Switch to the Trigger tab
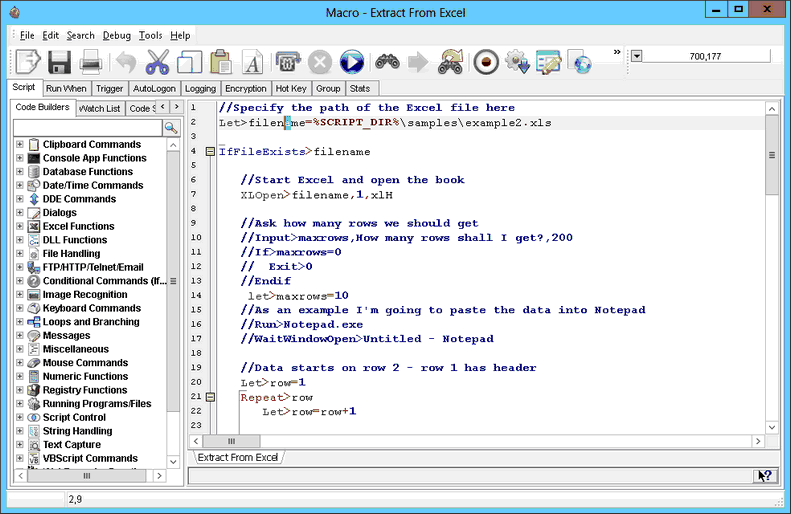 coord(109,88)
